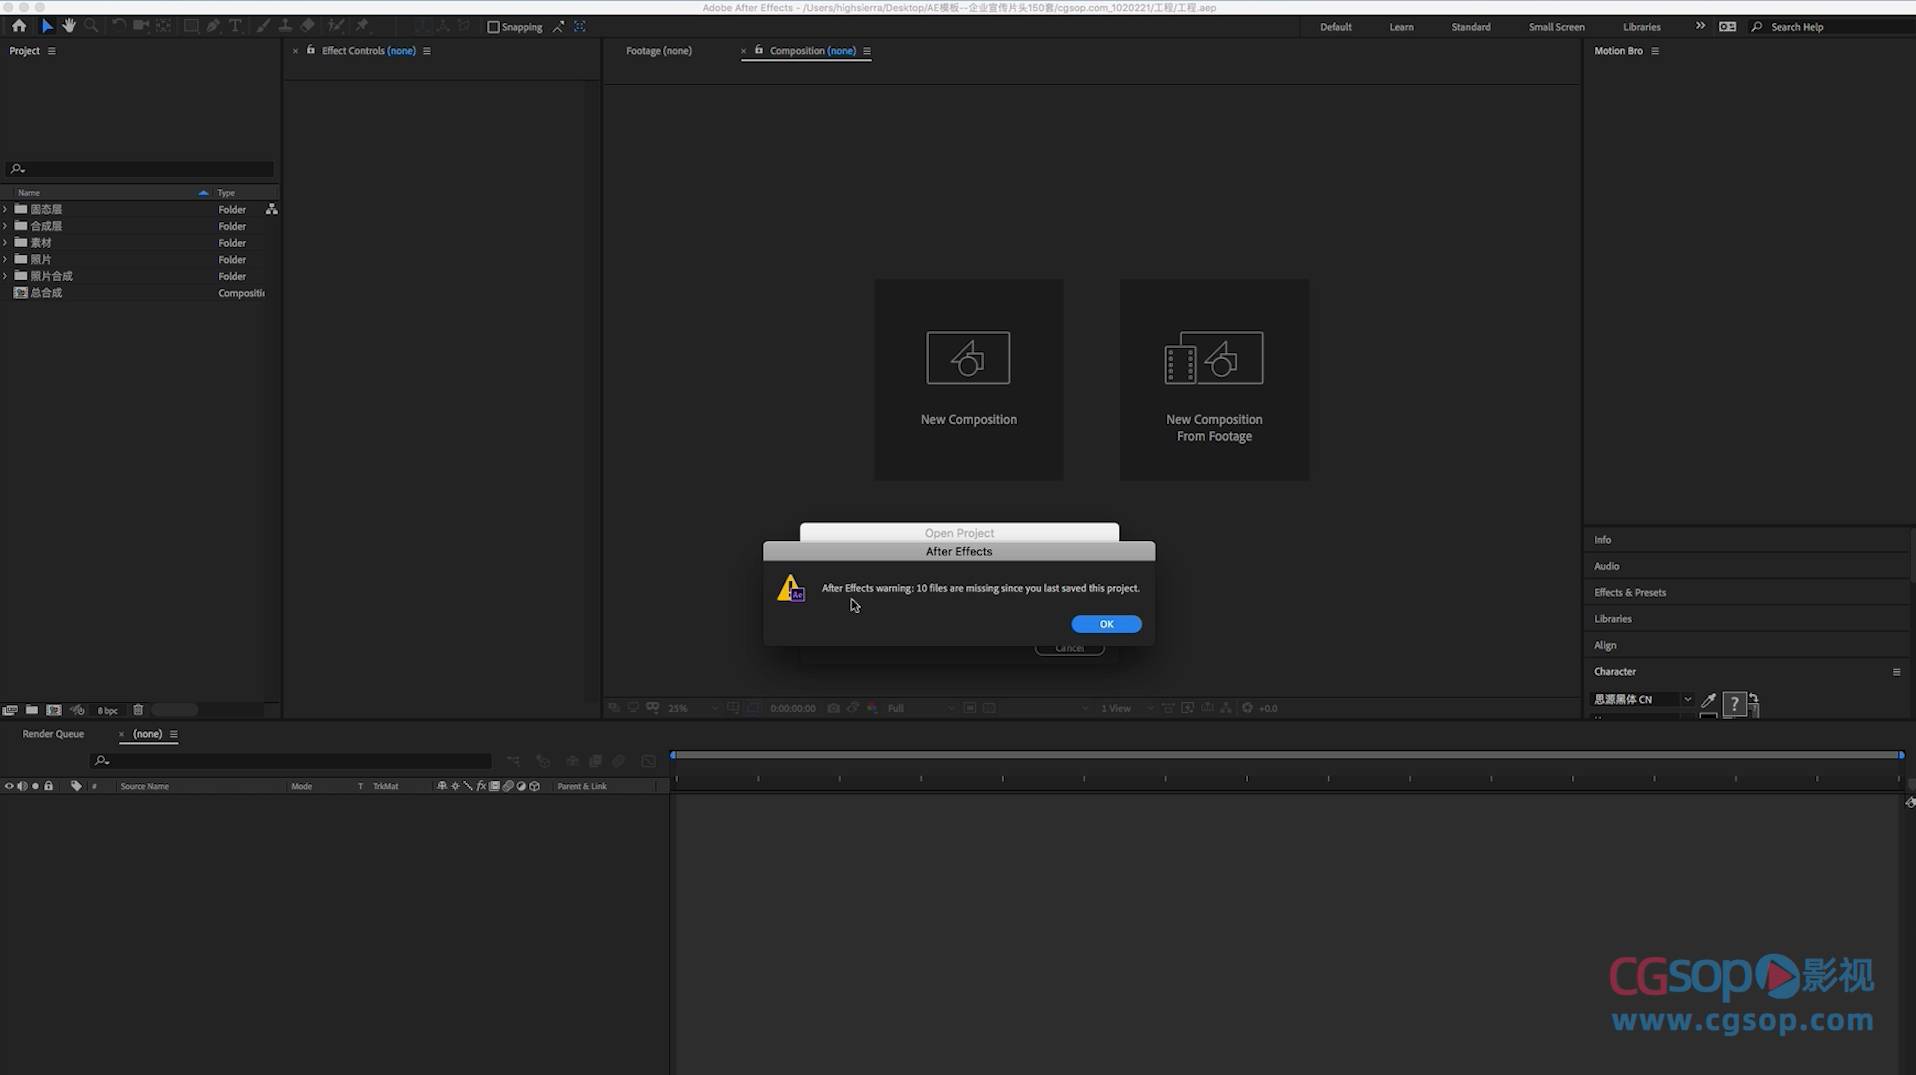Click the New Composition From Footage icon

tap(1213, 358)
